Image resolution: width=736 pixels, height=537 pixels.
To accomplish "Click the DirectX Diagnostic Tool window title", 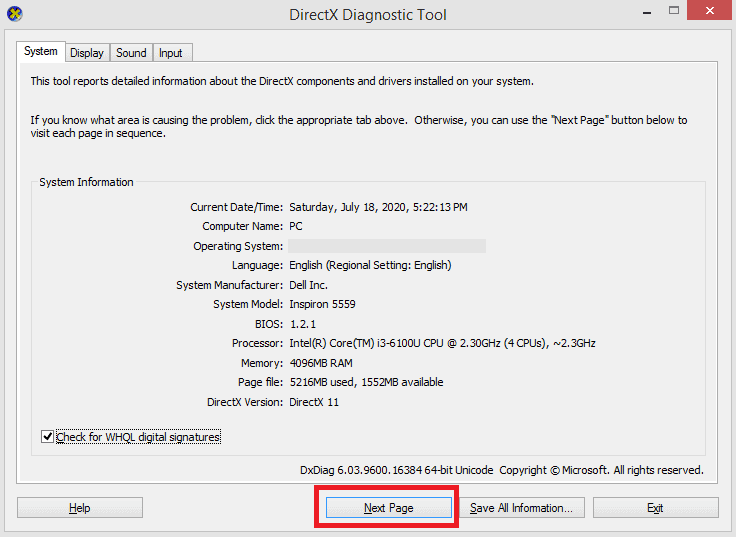I will (x=368, y=15).
